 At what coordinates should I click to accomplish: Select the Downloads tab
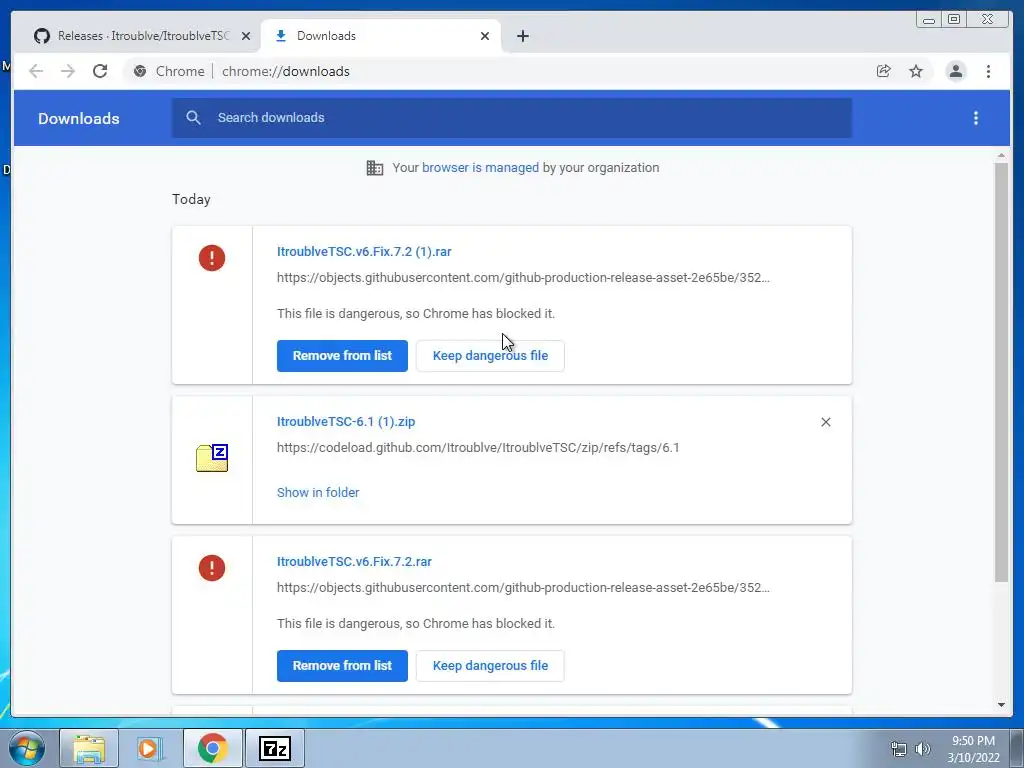pyautogui.click(x=381, y=36)
